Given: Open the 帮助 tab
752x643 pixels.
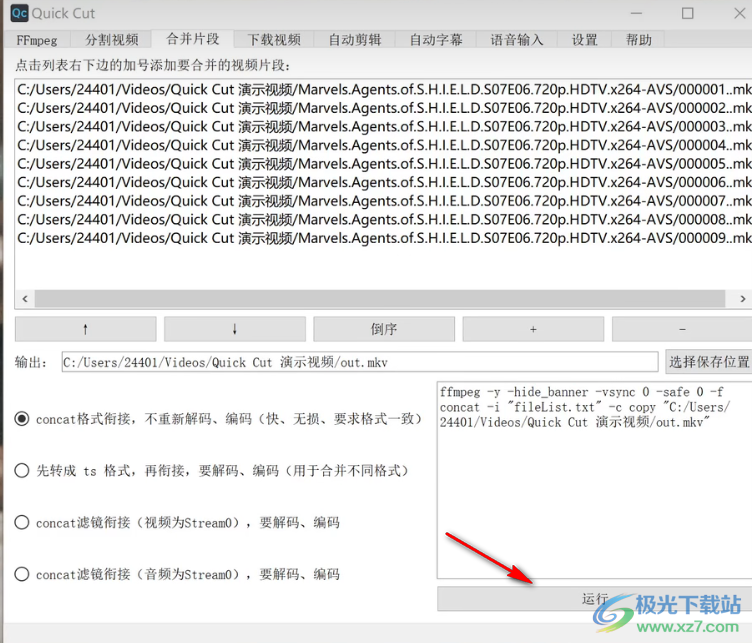Looking at the screenshot, I should [639, 40].
